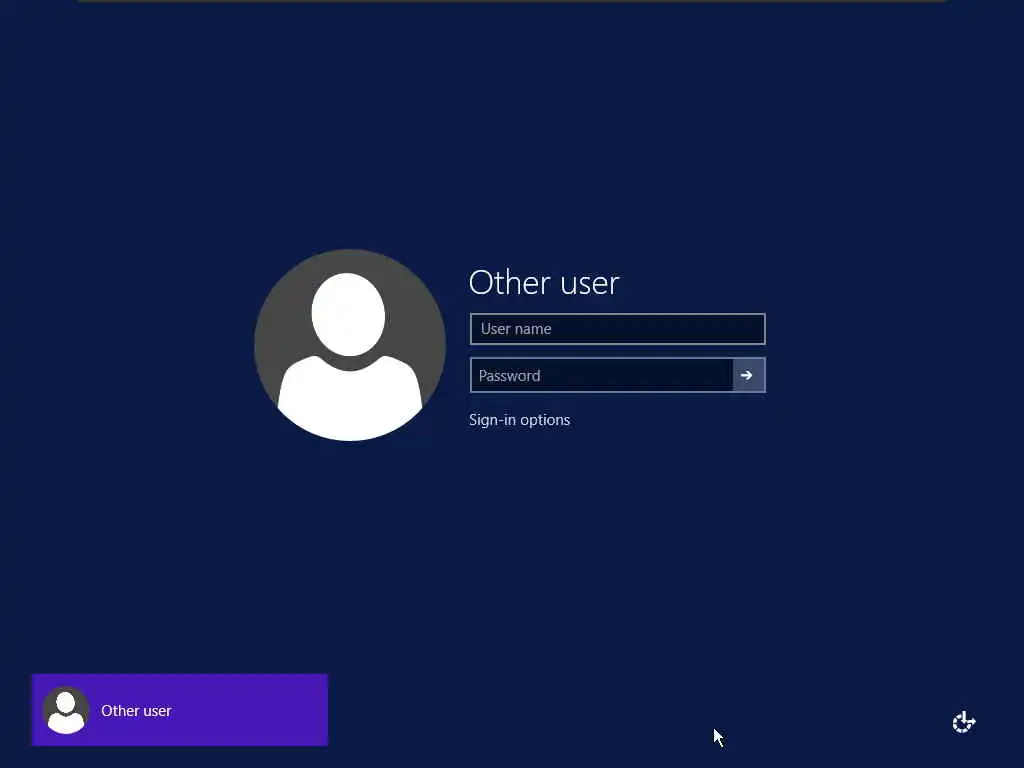This screenshot has height=768, width=1024.
Task: Open the Ease of Access icon
Action: (x=963, y=722)
